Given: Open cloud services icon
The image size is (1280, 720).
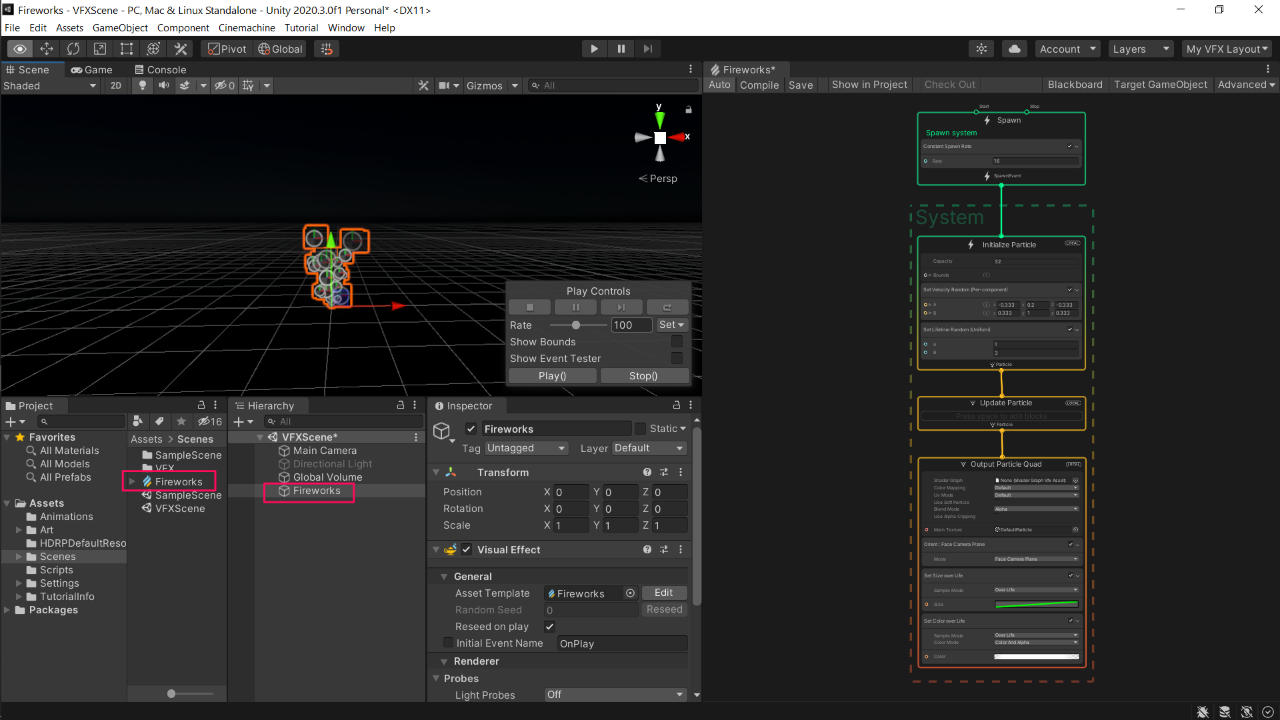Looking at the screenshot, I should pos(1015,49).
